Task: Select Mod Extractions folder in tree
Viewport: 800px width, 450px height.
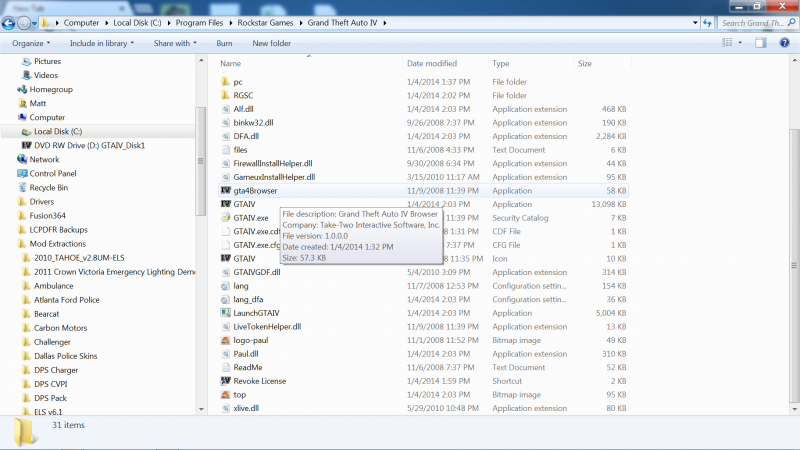Action: pyautogui.click(x=58, y=243)
